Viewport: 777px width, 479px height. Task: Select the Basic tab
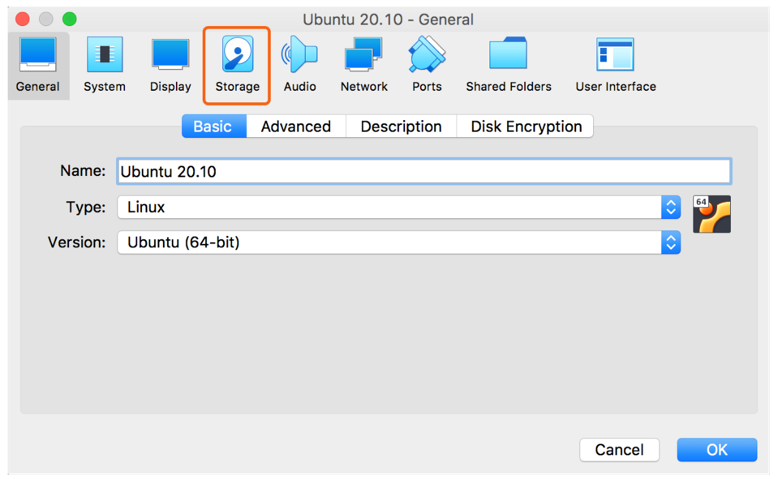[214, 126]
